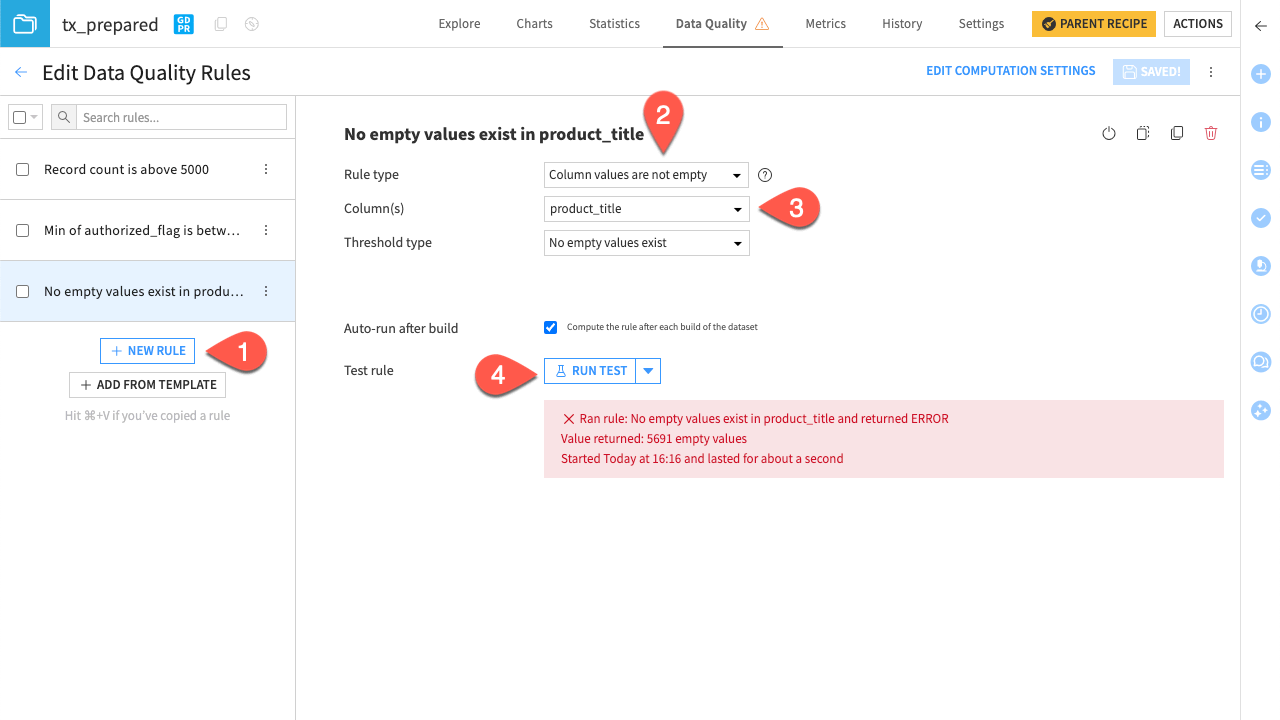Open the Rule type dropdown

point(646,174)
